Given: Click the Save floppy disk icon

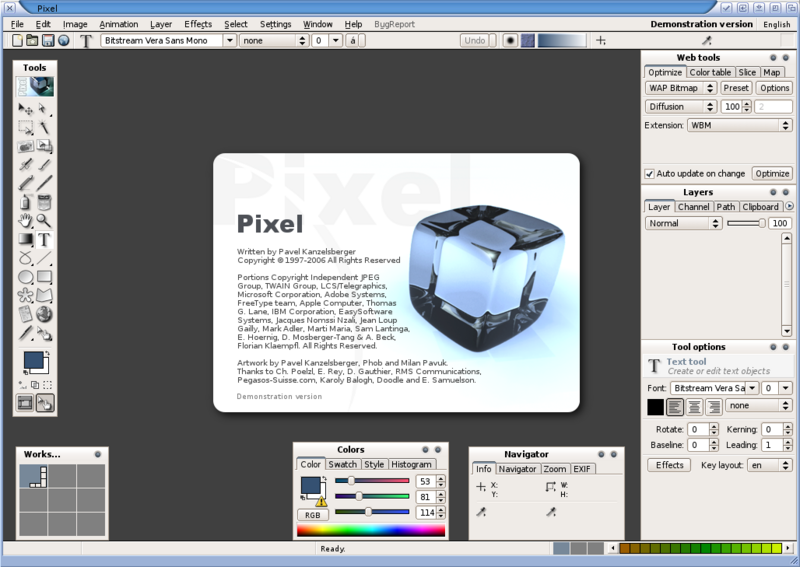Looking at the screenshot, I should [x=48, y=41].
